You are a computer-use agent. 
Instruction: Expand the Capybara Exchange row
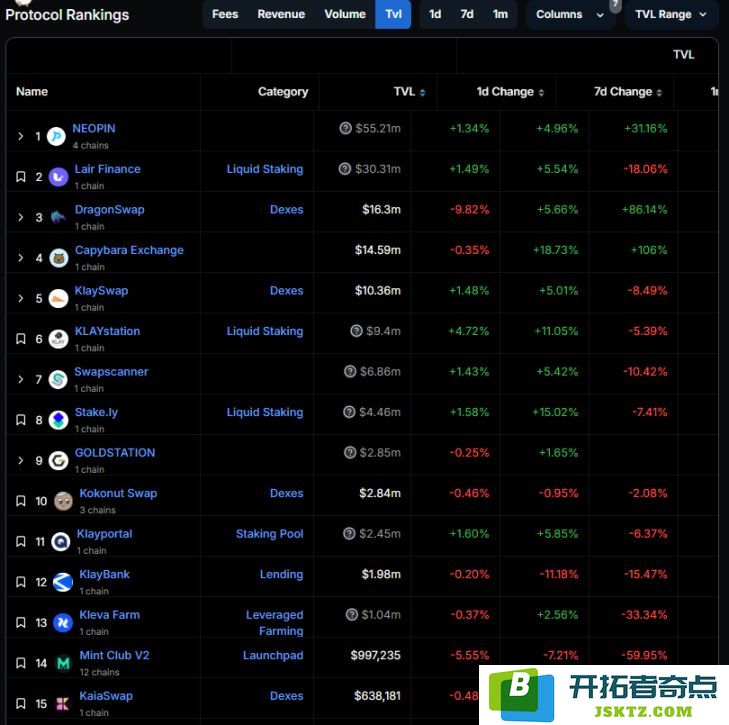tap(20, 258)
